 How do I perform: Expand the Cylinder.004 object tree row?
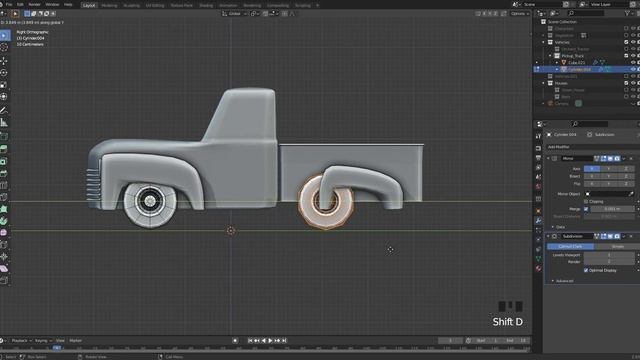[x=557, y=69]
